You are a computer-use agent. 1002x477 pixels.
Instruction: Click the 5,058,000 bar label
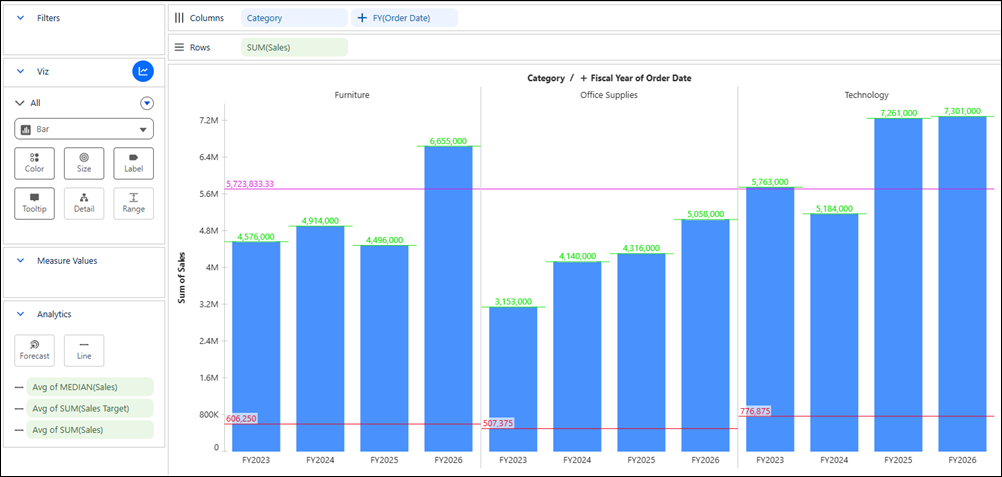point(705,214)
